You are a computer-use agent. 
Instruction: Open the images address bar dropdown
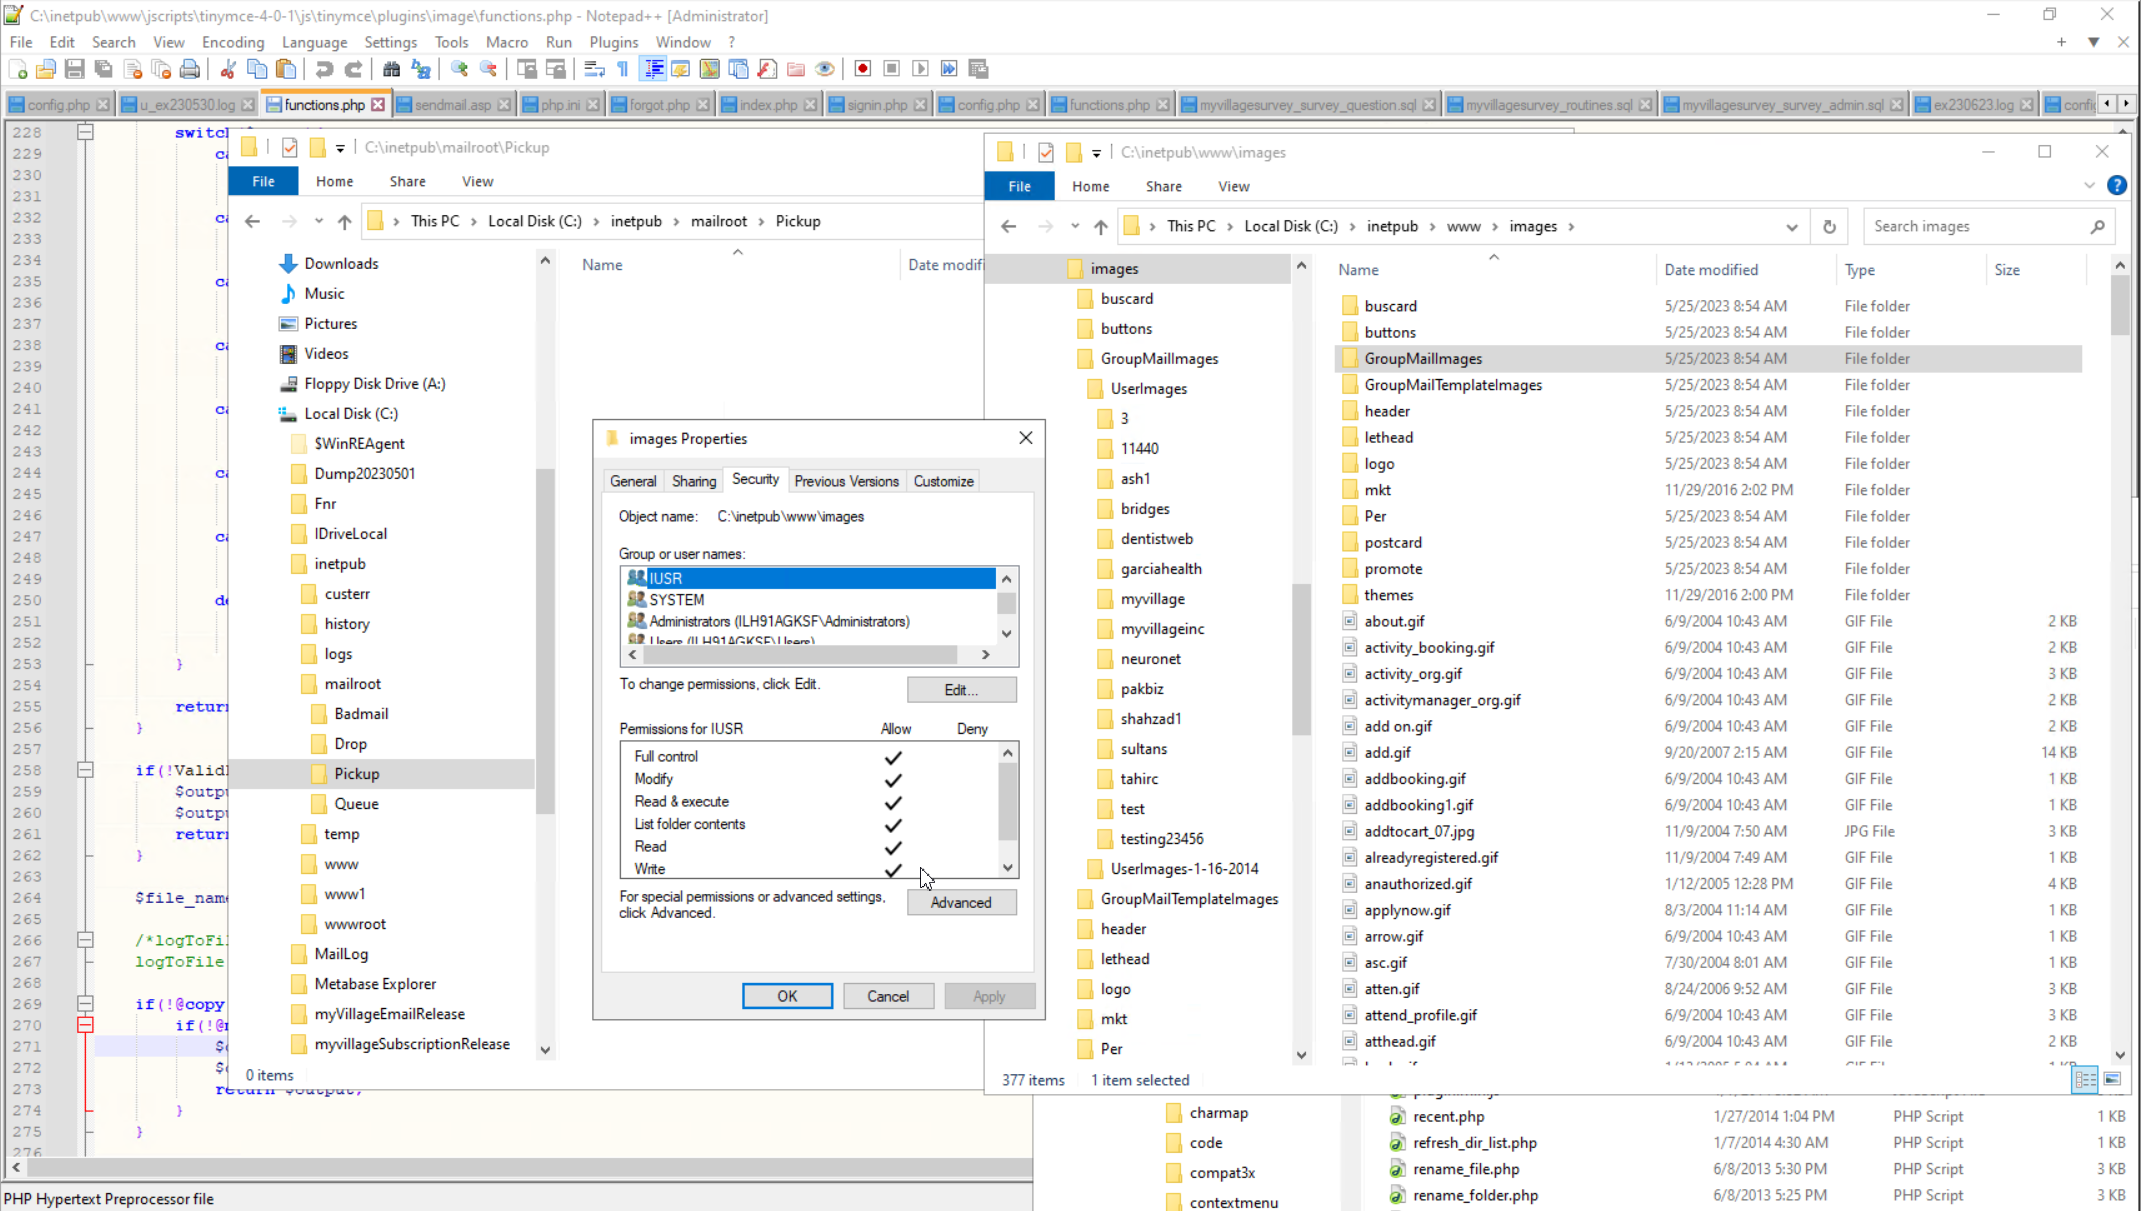(1792, 227)
